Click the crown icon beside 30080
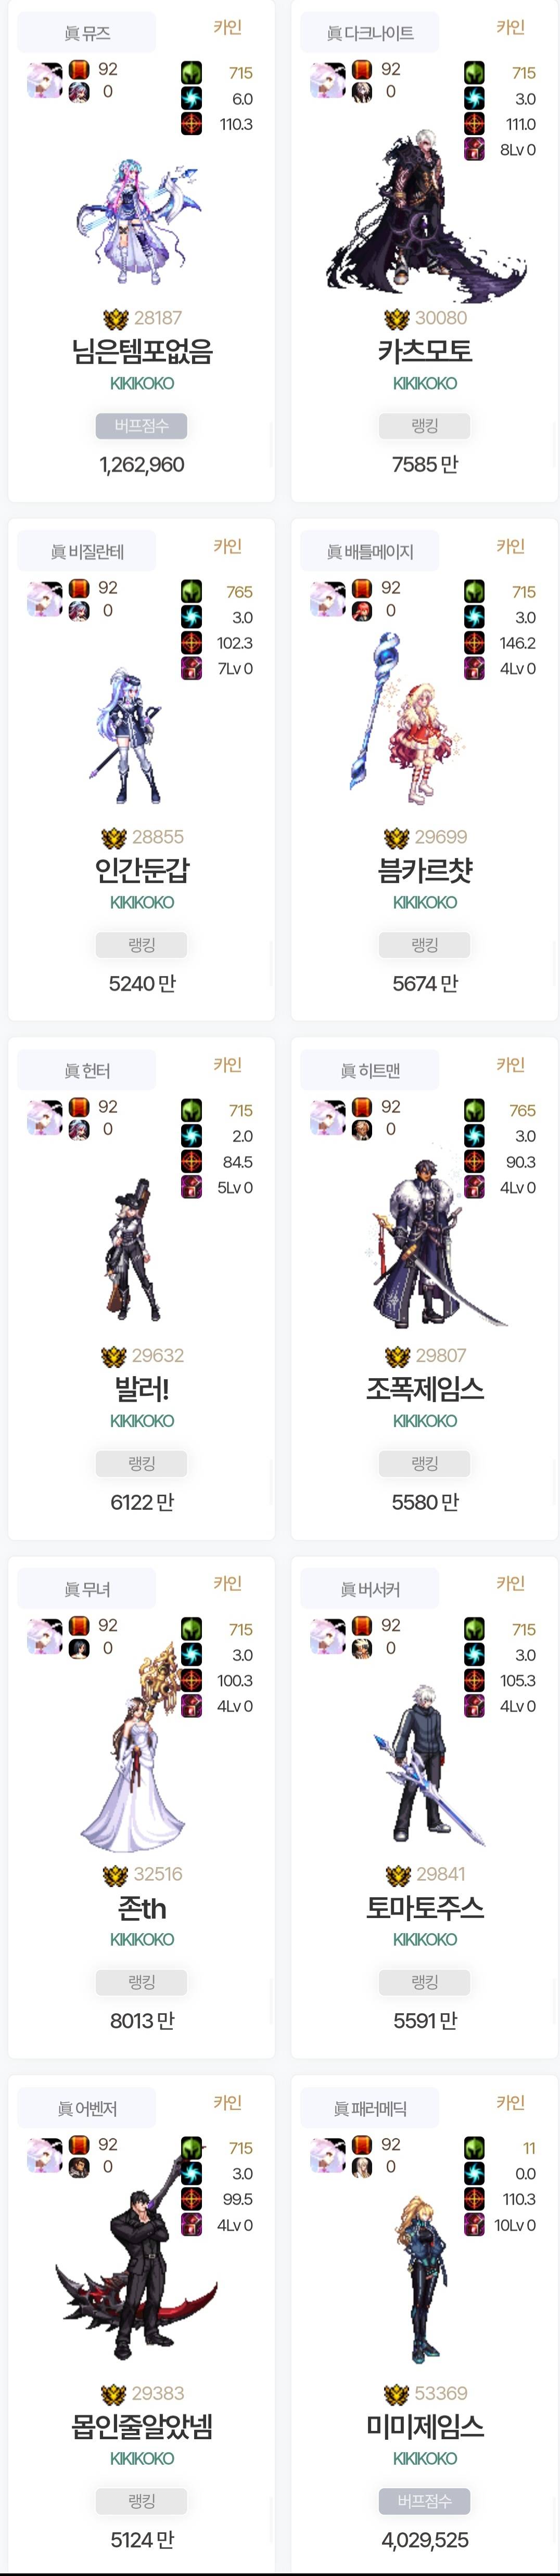 pos(397,318)
